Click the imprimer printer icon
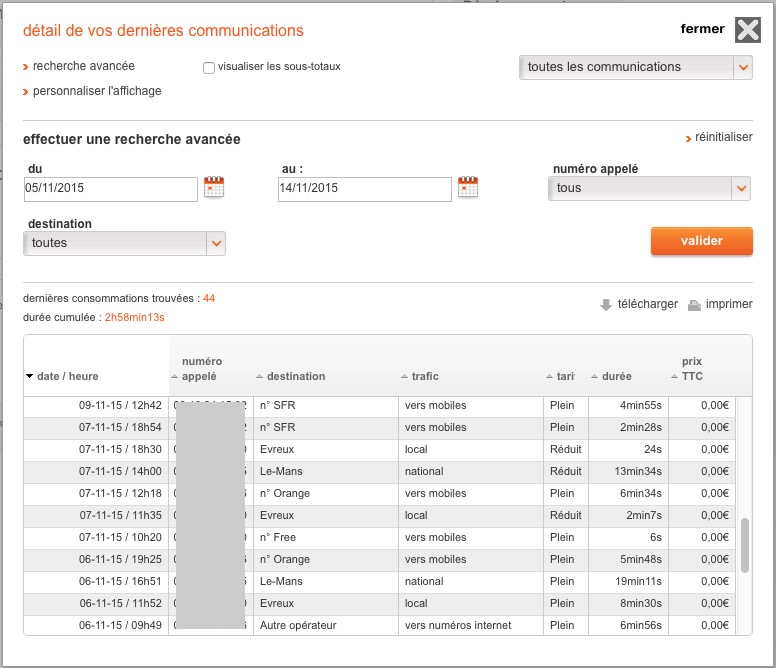Screen dimensions: 776x668 point(694,305)
